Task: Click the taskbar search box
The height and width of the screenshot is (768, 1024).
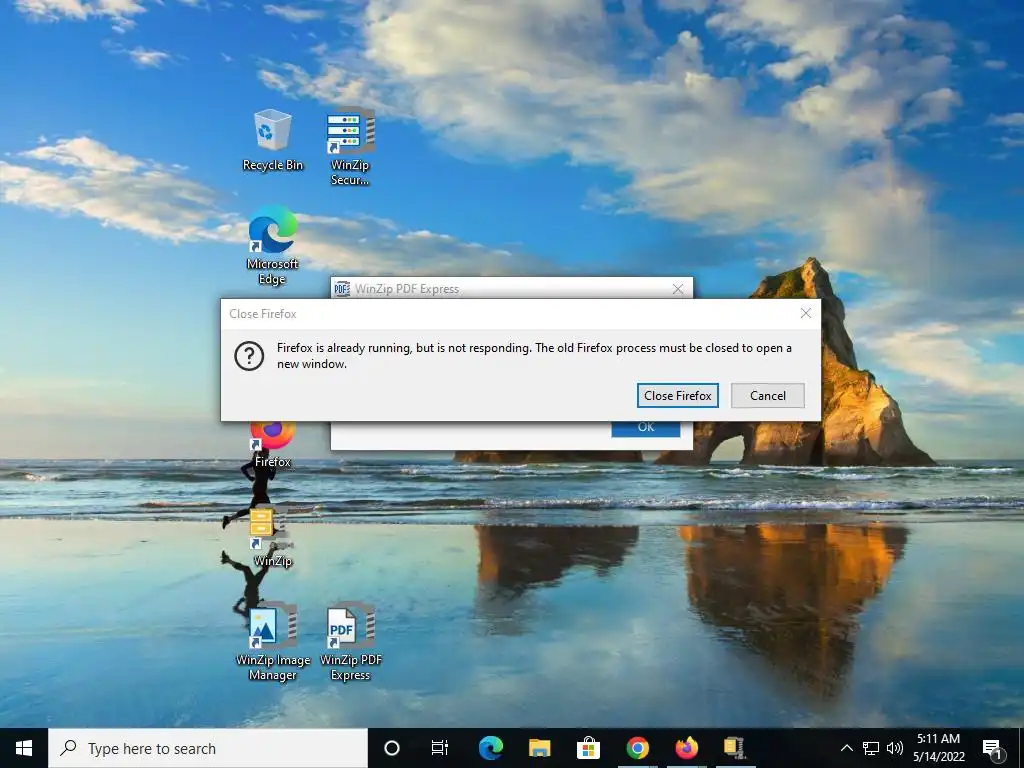Action: (x=208, y=748)
